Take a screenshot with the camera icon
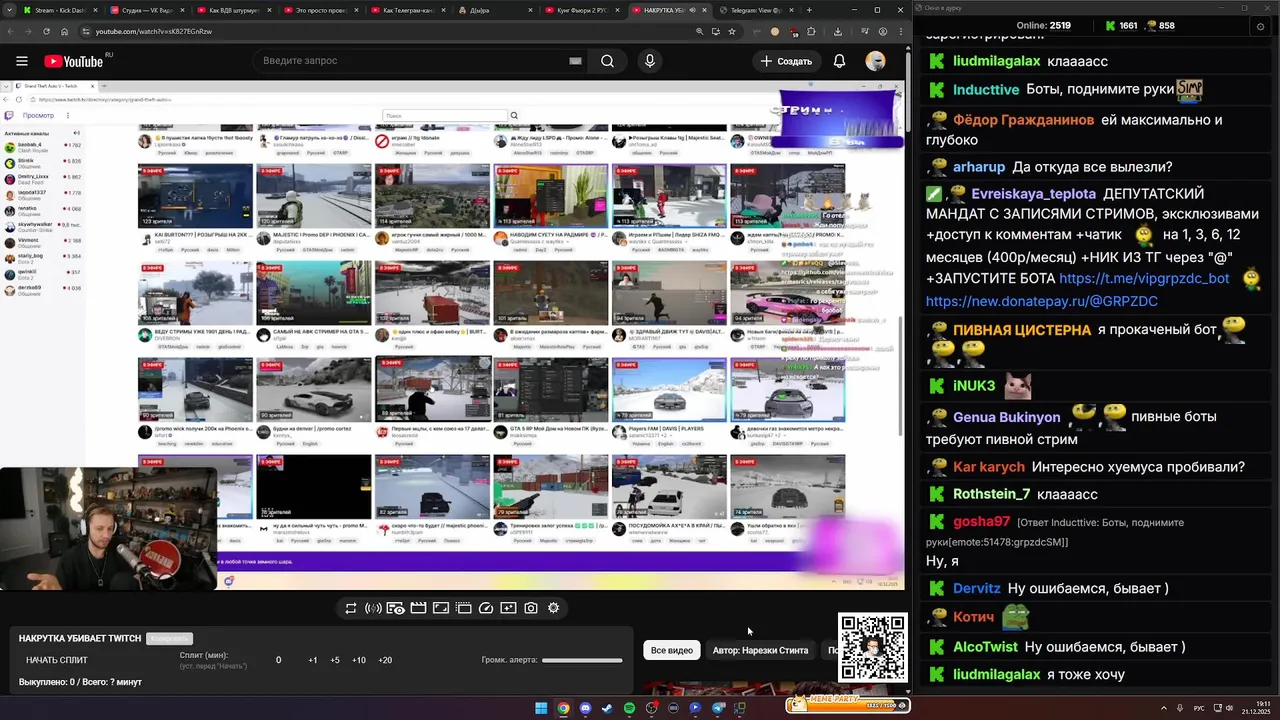The image size is (1280, 720). click(531, 608)
